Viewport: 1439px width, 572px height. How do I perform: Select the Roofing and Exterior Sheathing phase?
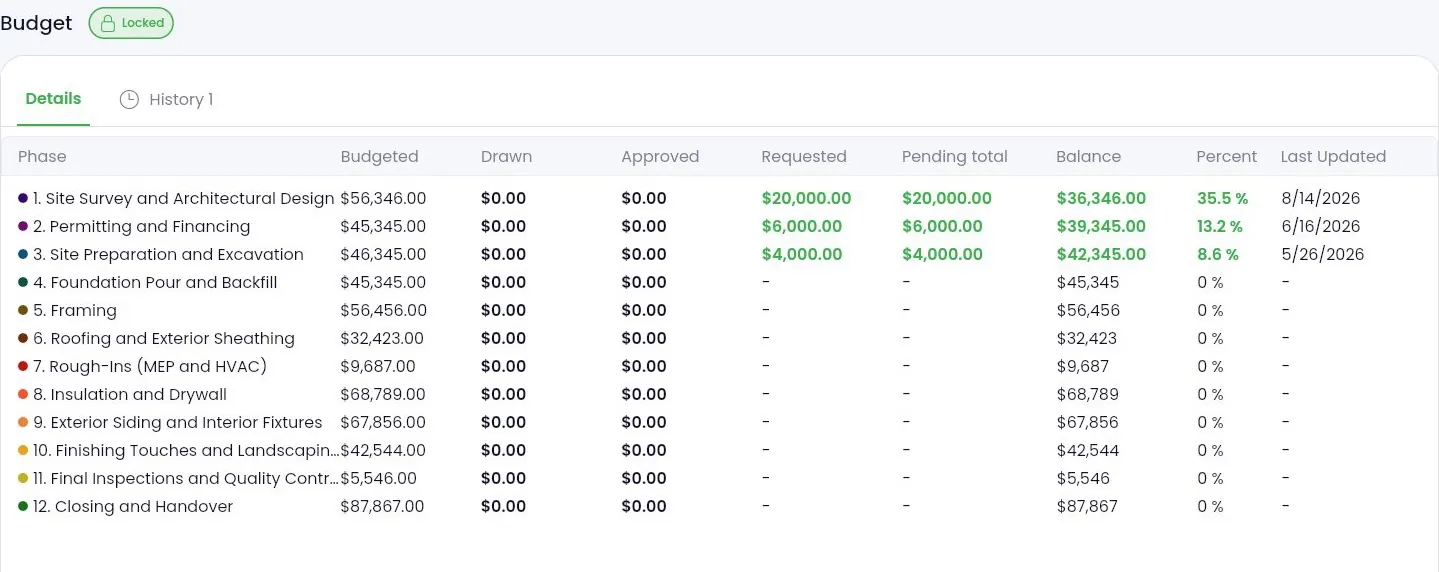[164, 338]
